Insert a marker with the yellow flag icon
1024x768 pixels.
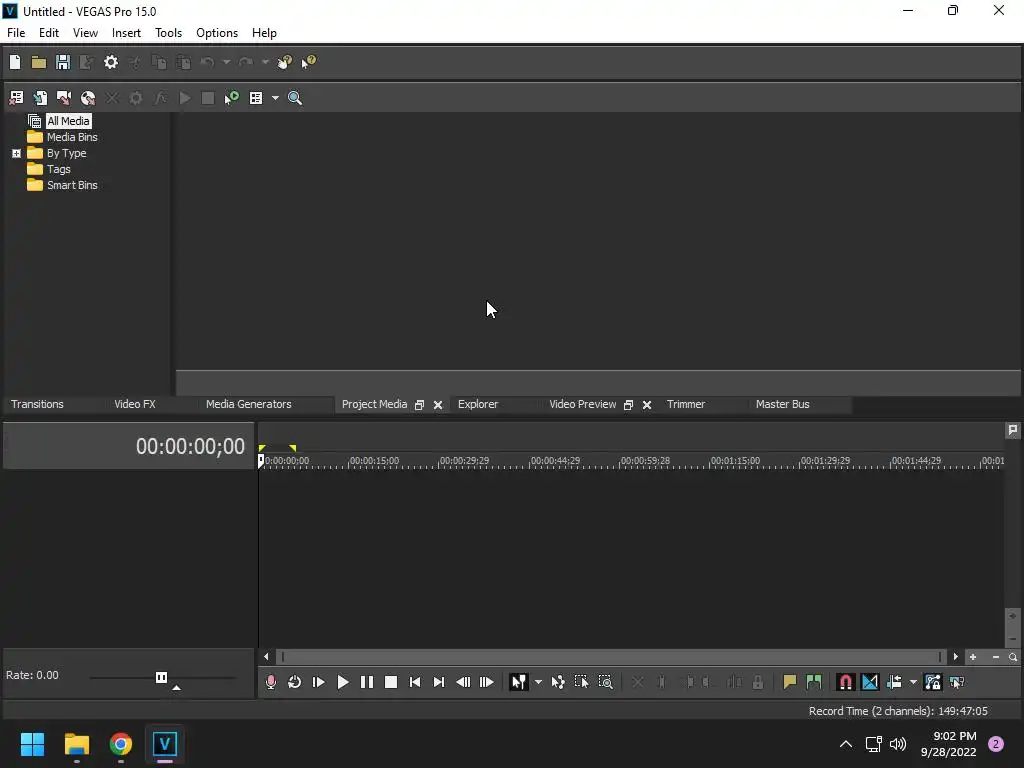(790, 682)
